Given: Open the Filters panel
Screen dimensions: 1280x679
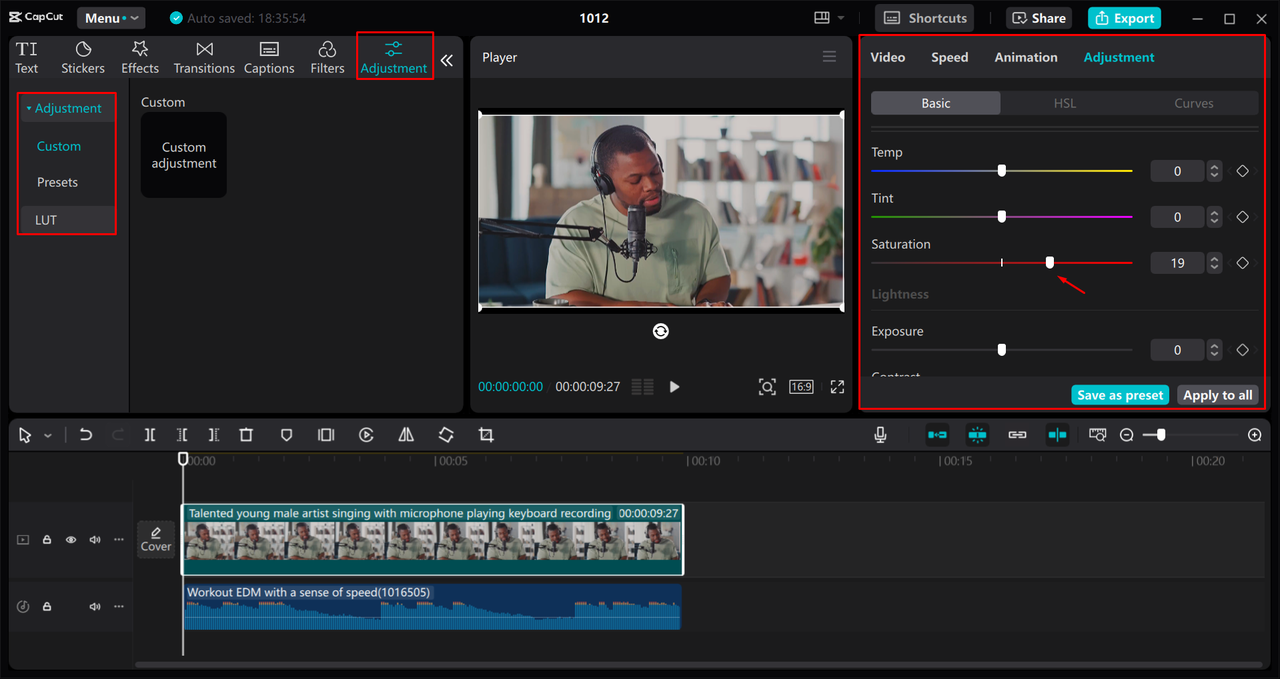Looking at the screenshot, I should click(x=327, y=58).
